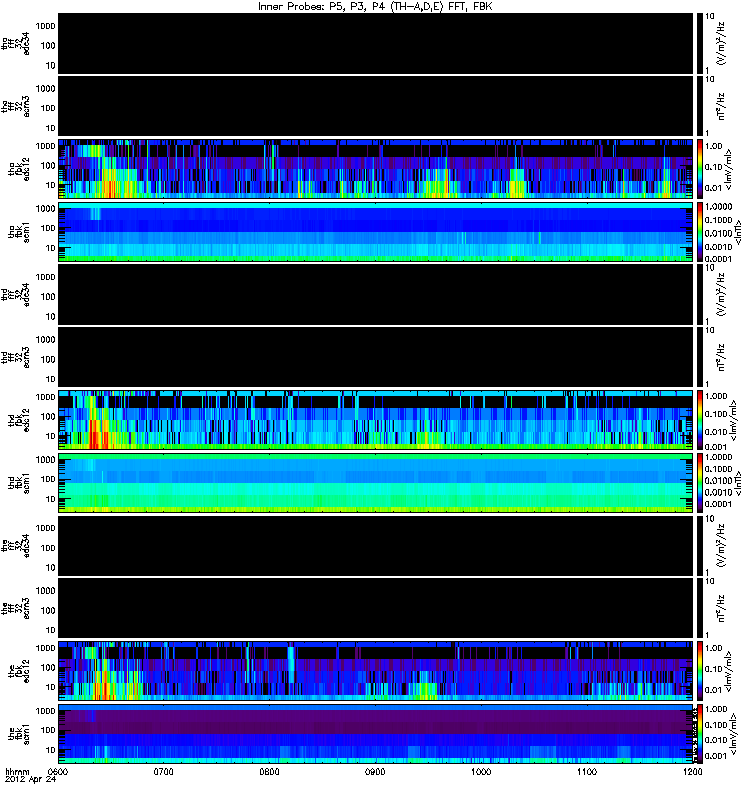The image size is (750, 800).
Task: Click the empty tha fff edc34 top panel
Action: point(376,43)
